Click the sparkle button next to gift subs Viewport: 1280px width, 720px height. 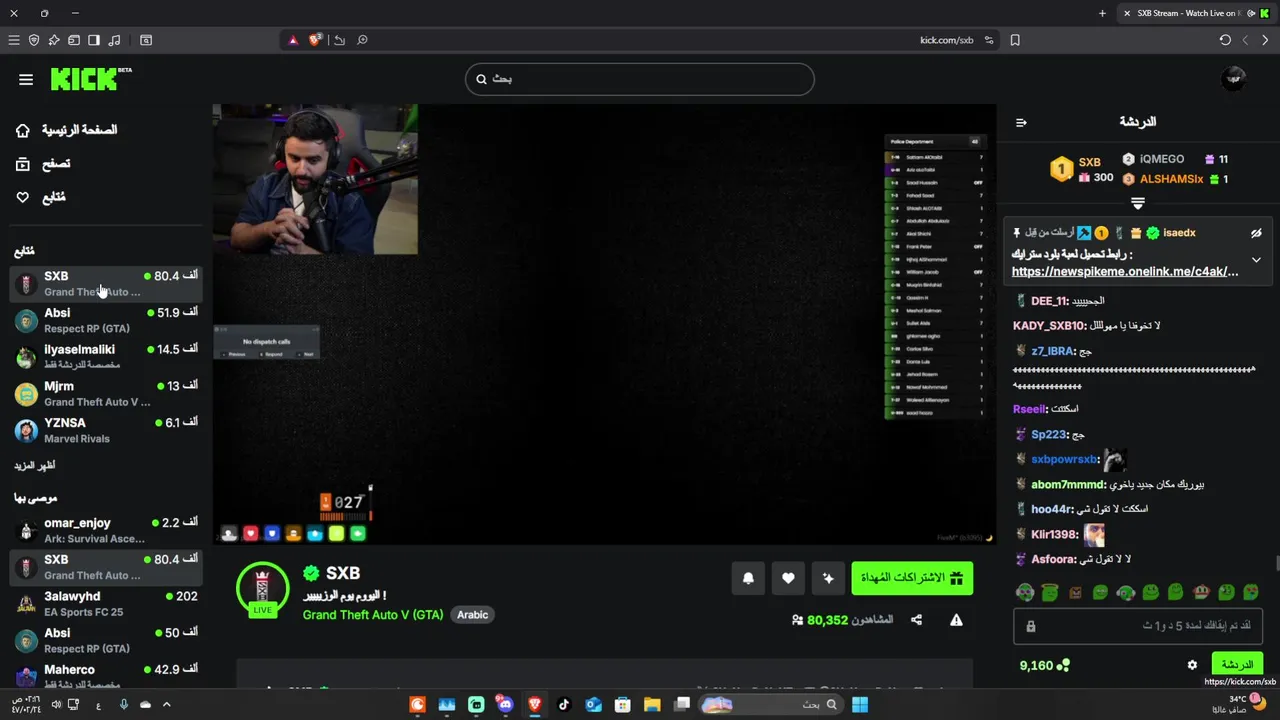(828, 578)
